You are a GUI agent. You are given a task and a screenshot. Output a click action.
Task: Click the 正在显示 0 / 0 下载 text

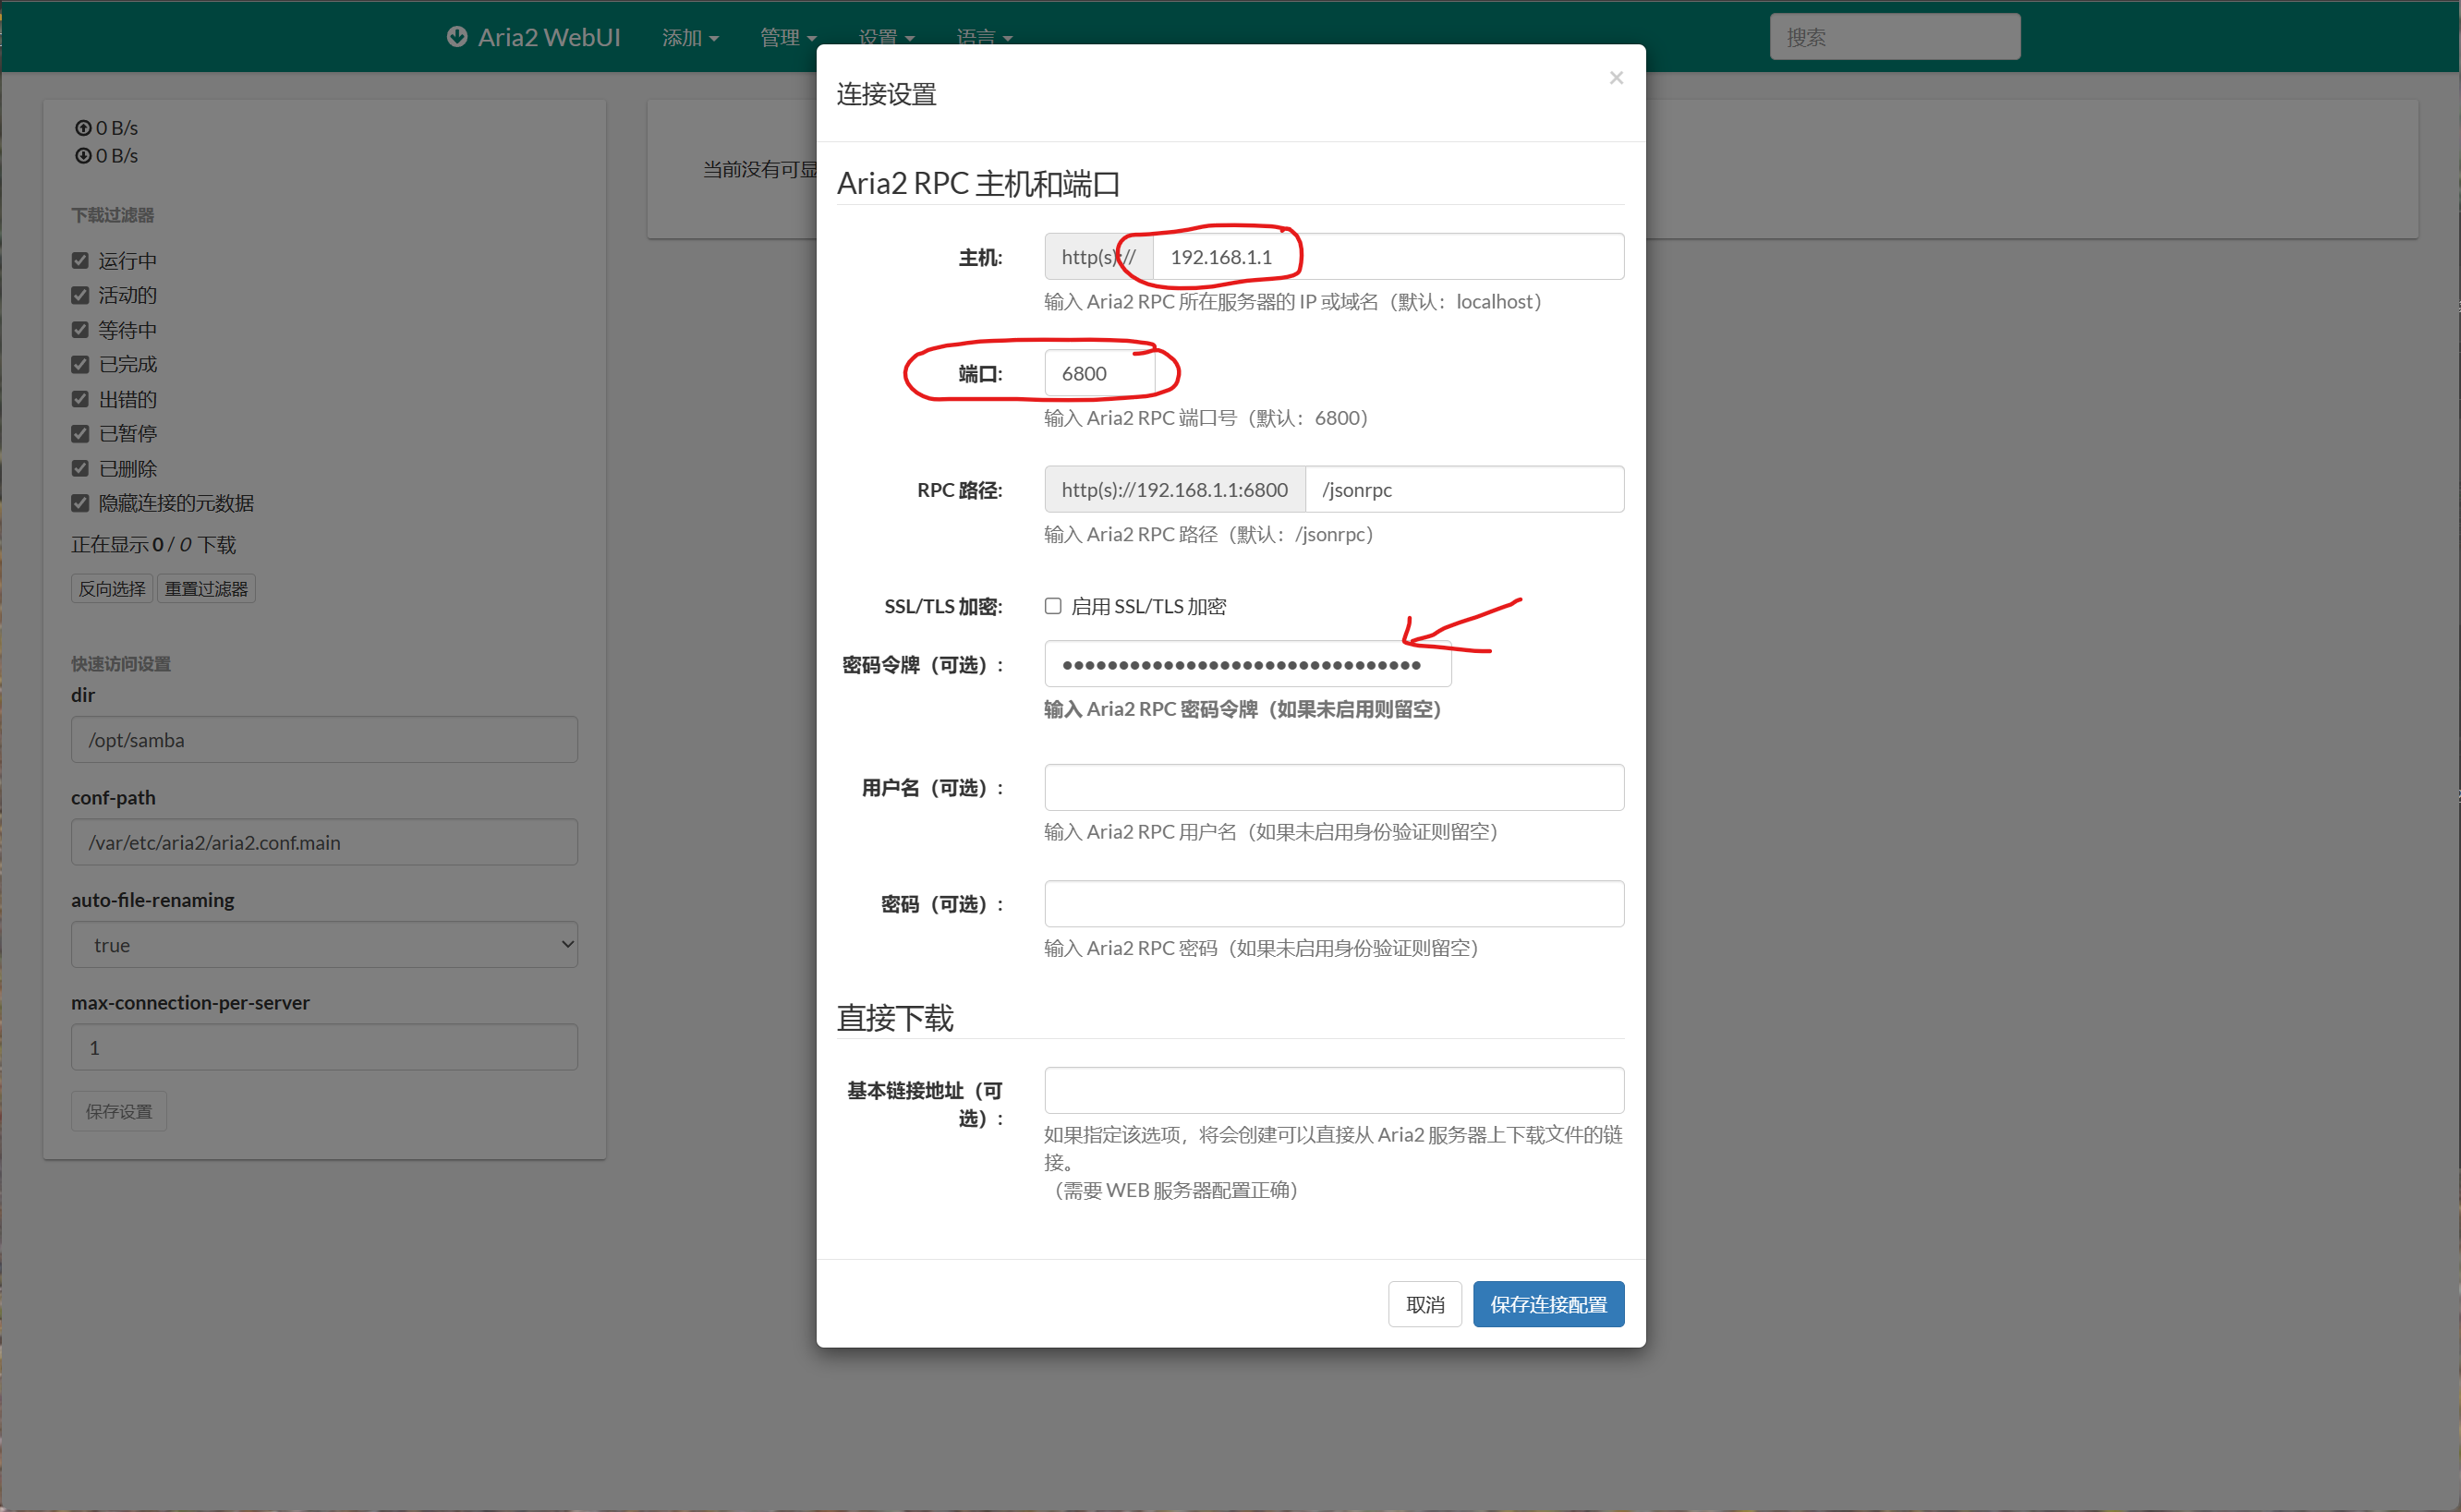(153, 545)
